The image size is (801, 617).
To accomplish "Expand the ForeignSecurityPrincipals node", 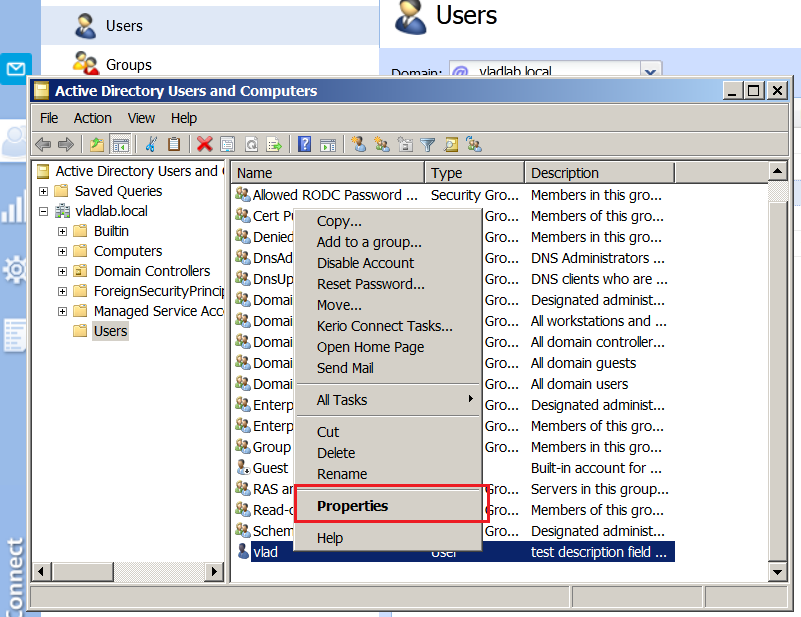I will coord(62,292).
